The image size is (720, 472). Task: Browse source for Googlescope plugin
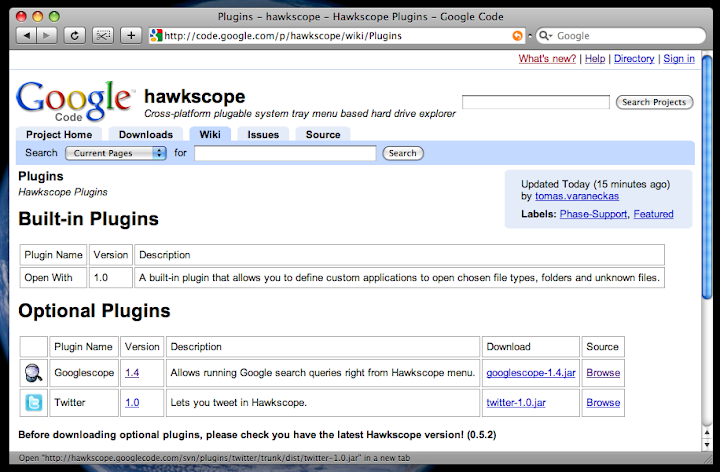(603, 373)
